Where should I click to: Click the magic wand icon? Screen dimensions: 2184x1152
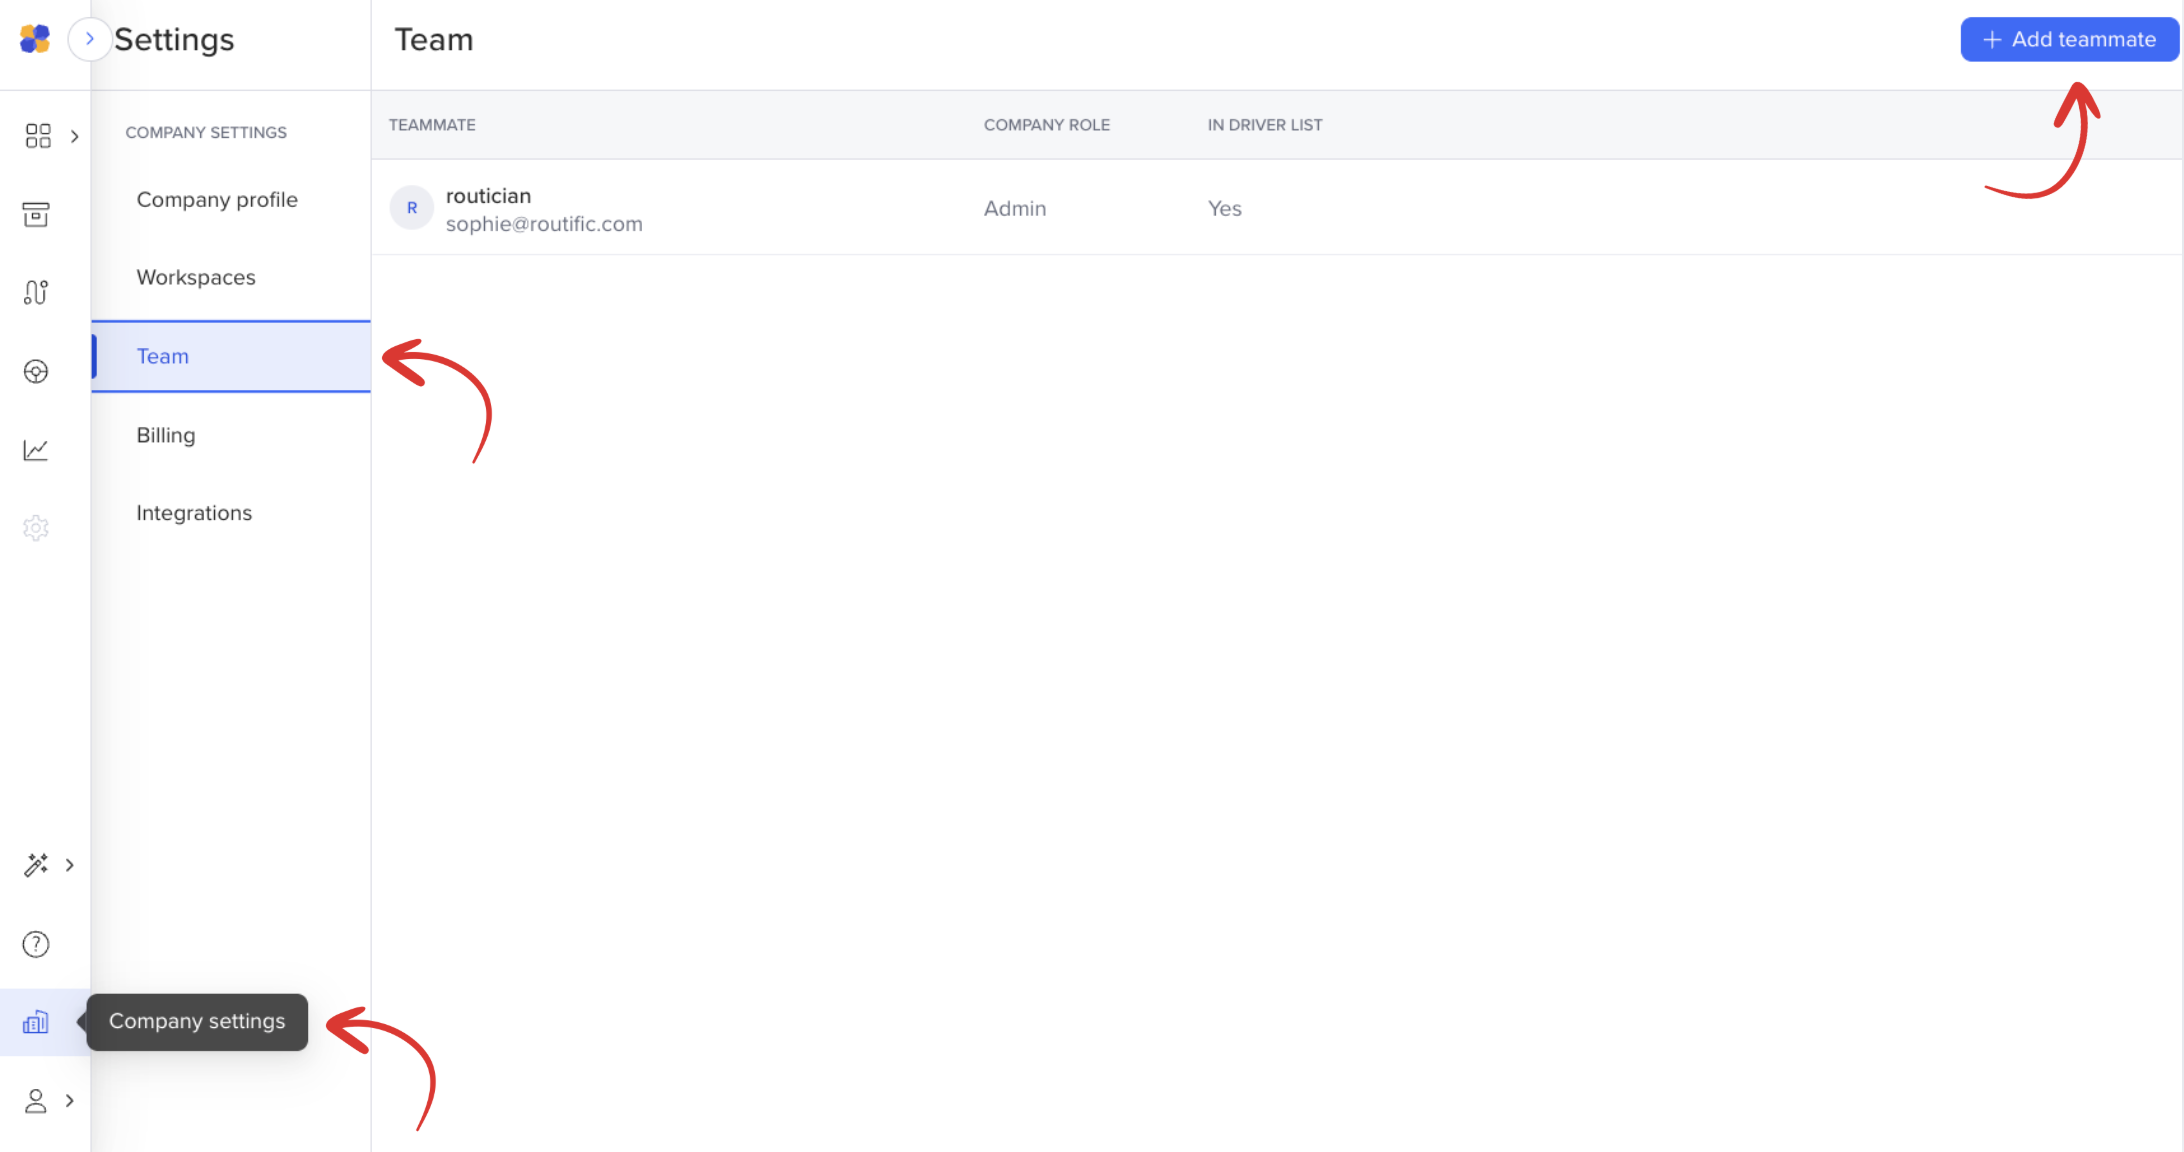(36, 865)
